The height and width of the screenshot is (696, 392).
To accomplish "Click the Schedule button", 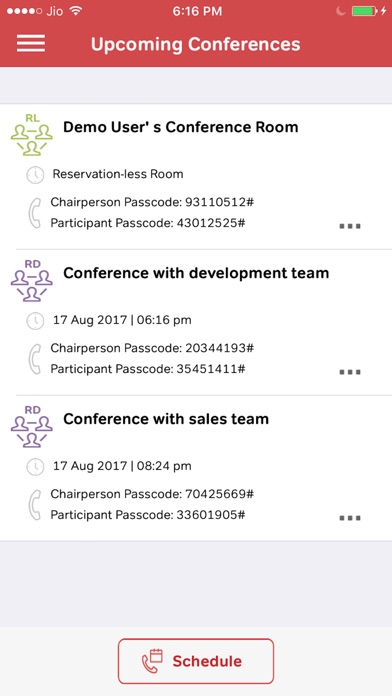I will [x=196, y=661].
